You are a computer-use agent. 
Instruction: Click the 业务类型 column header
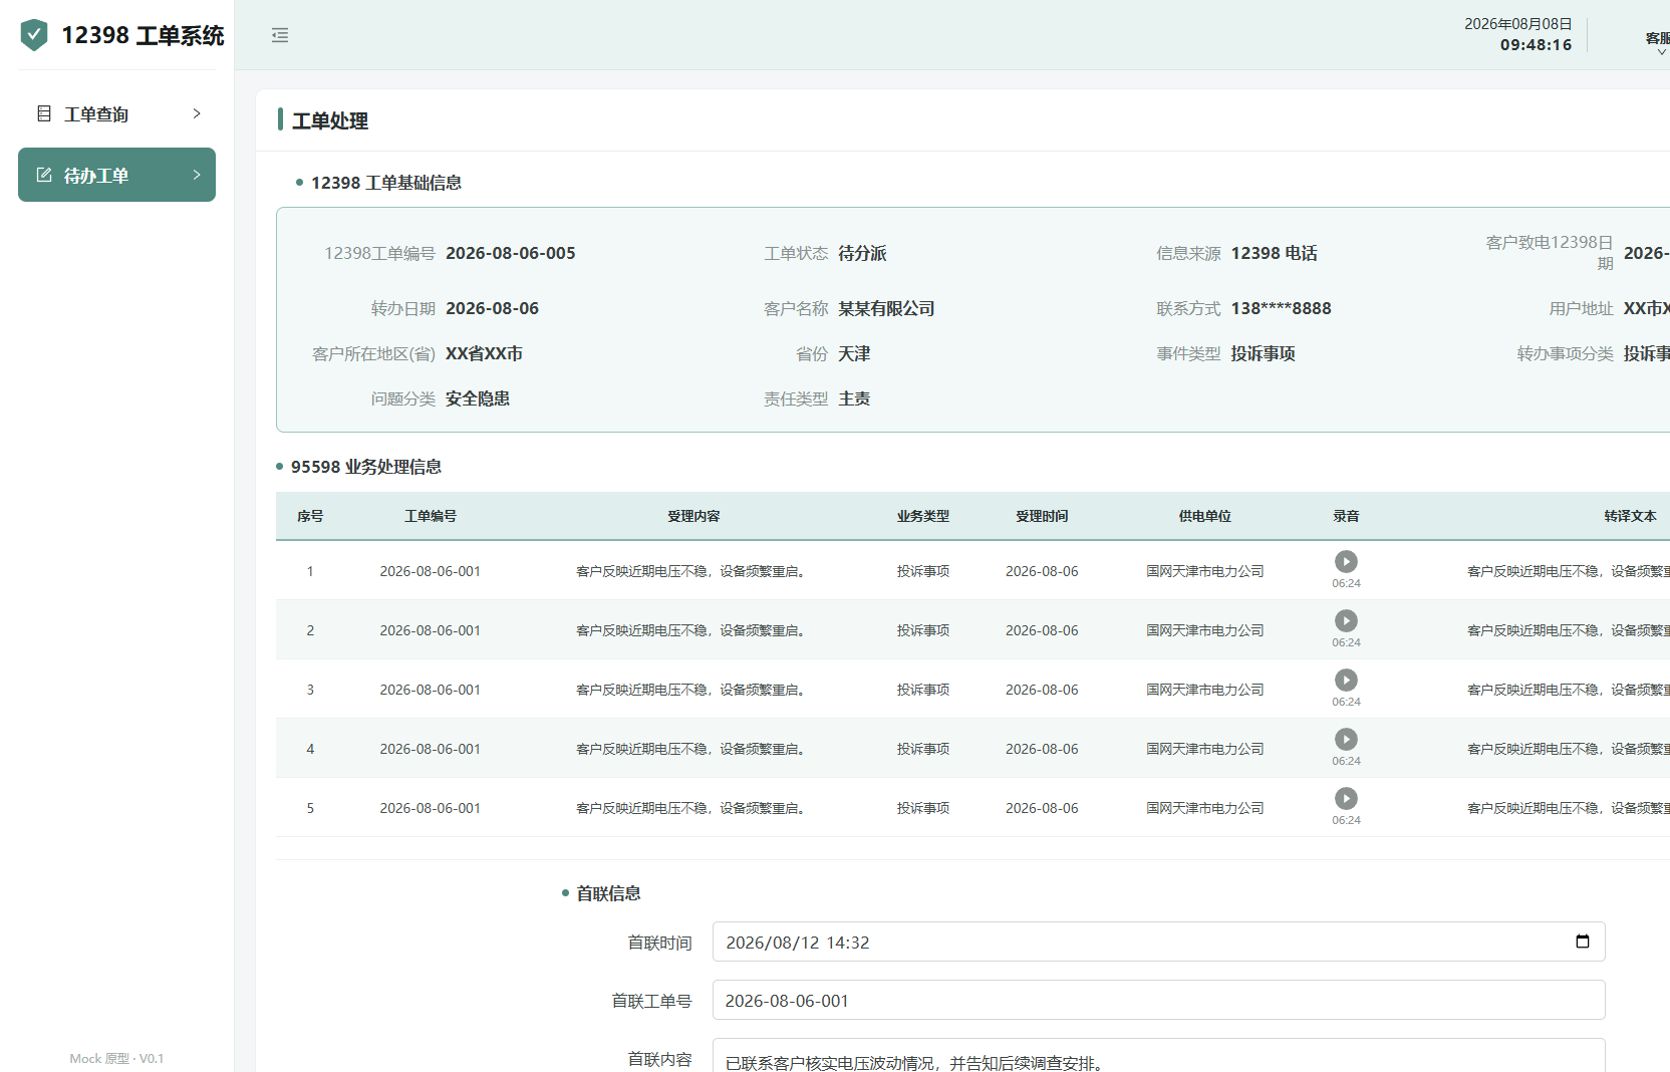[923, 516]
